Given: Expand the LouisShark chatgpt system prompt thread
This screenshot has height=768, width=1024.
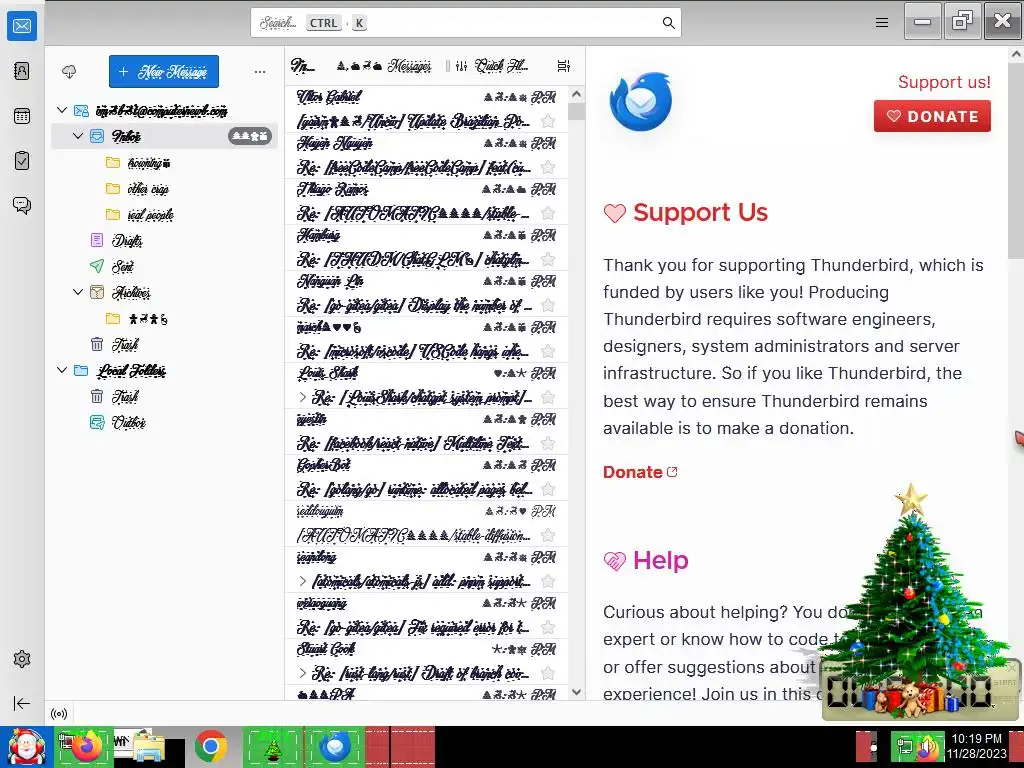Looking at the screenshot, I should pyautogui.click(x=302, y=397).
